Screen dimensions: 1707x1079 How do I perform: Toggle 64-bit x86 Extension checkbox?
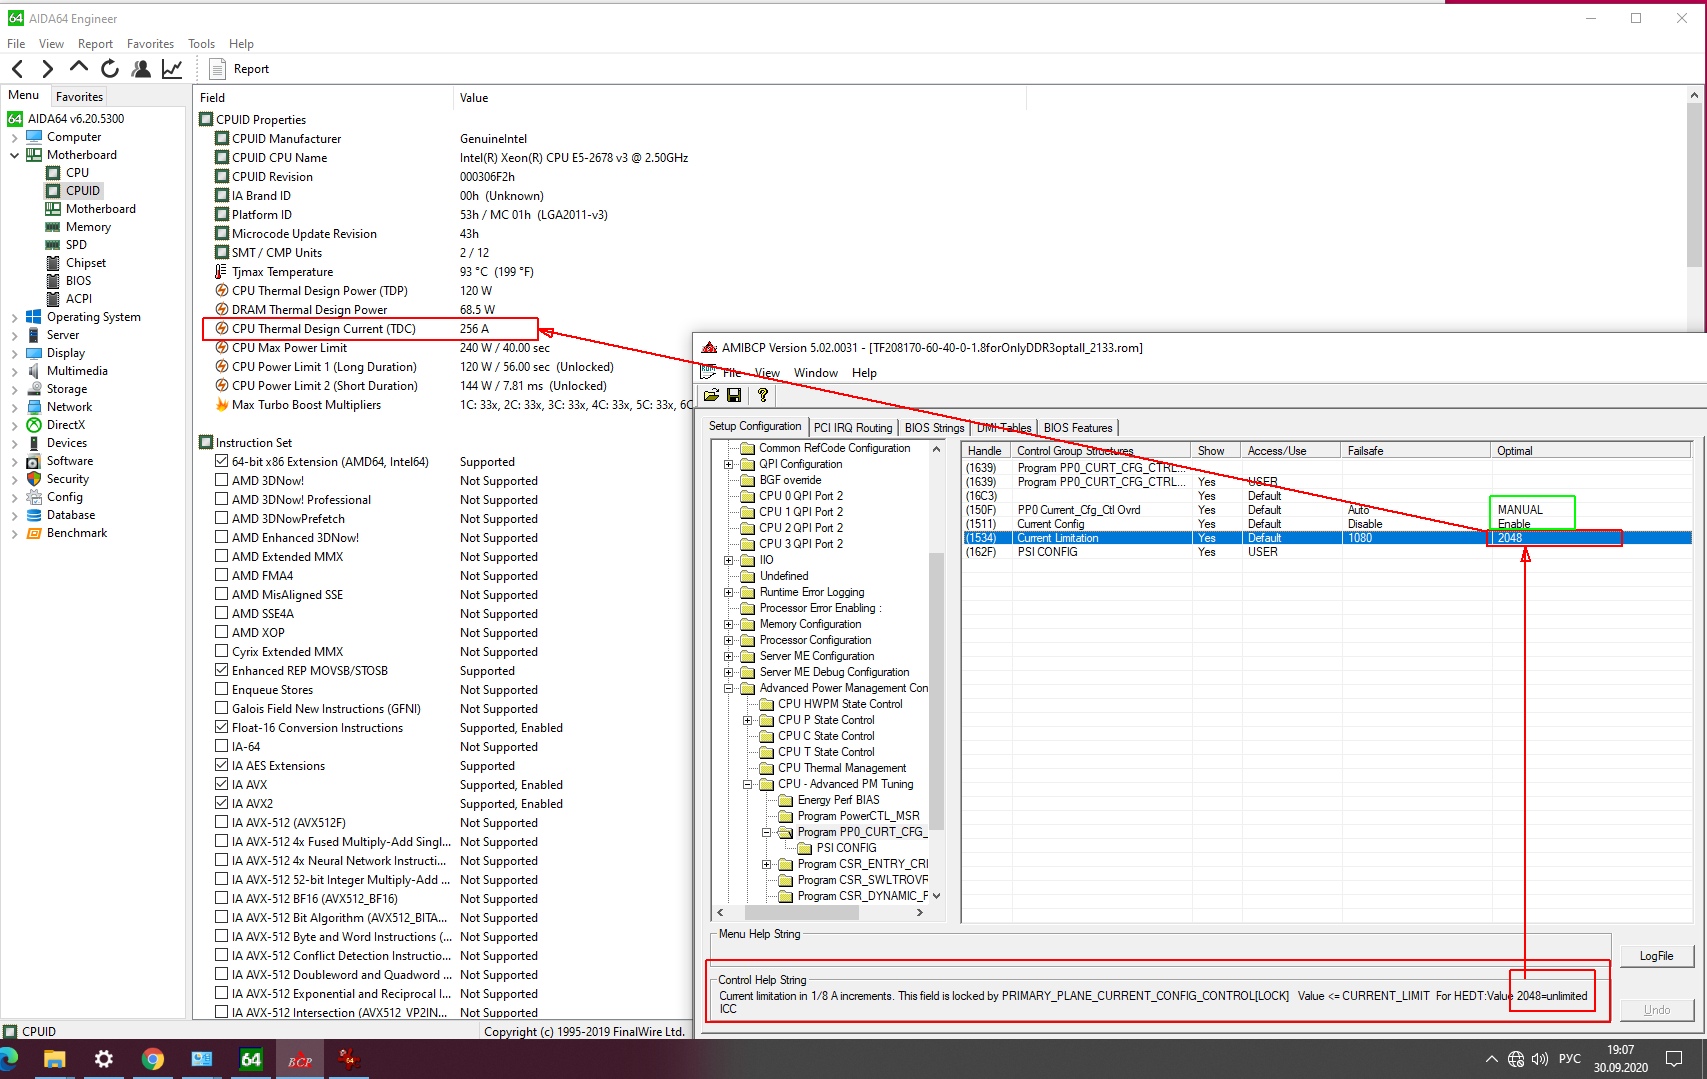tap(222, 462)
